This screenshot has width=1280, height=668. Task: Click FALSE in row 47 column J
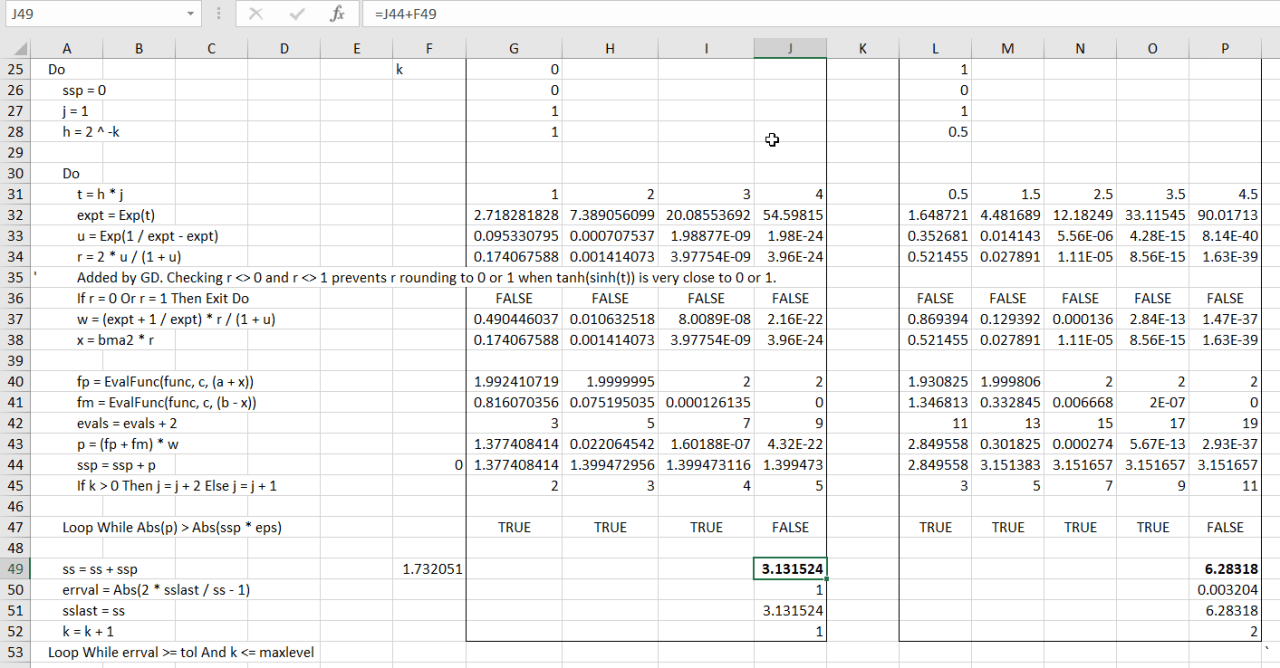pyautogui.click(x=790, y=527)
